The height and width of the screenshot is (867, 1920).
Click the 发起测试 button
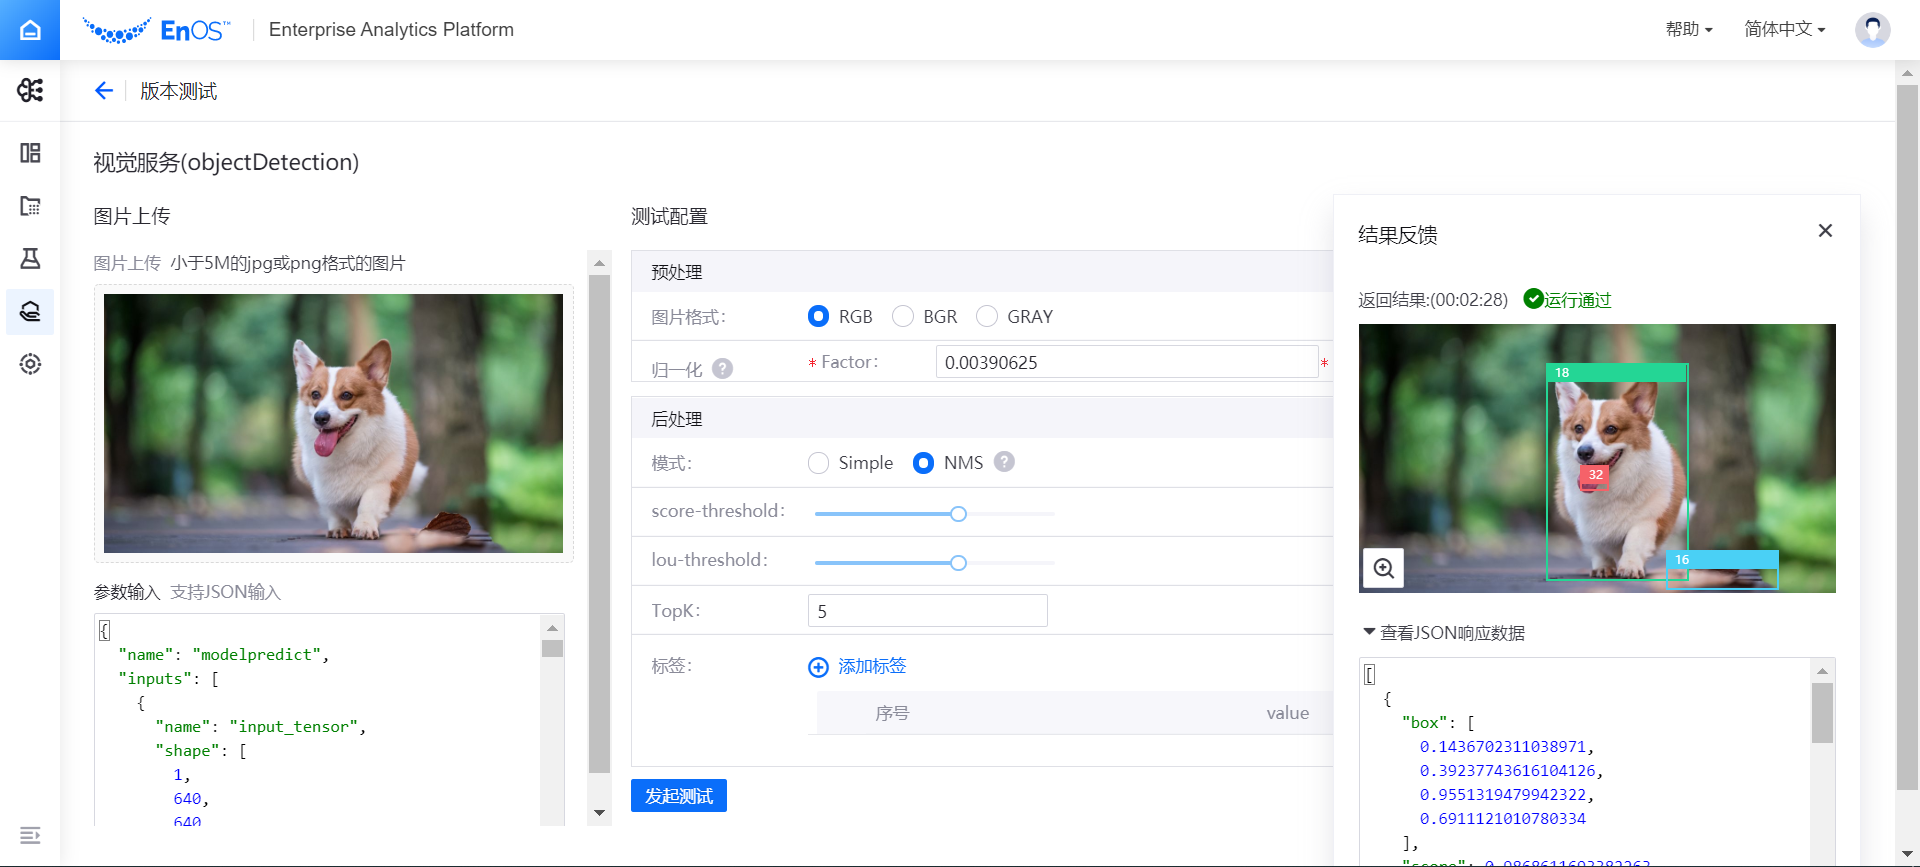[678, 796]
